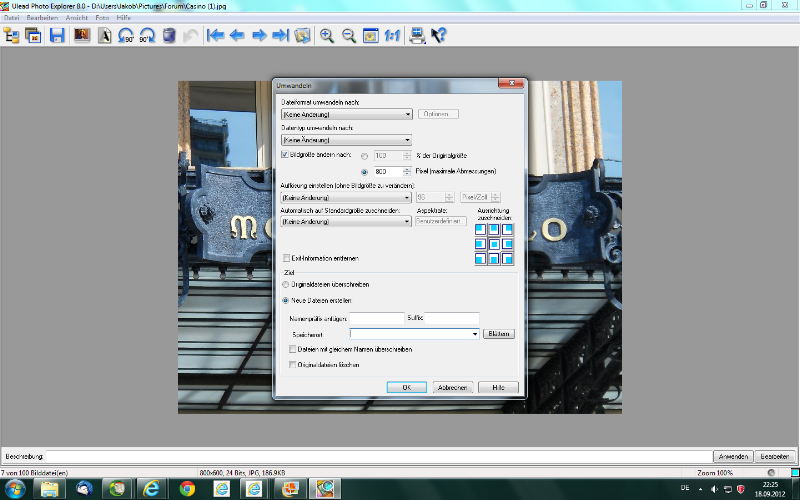800x500 pixels.
Task: Go to the last image arrow icon
Action: tap(281, 36)
